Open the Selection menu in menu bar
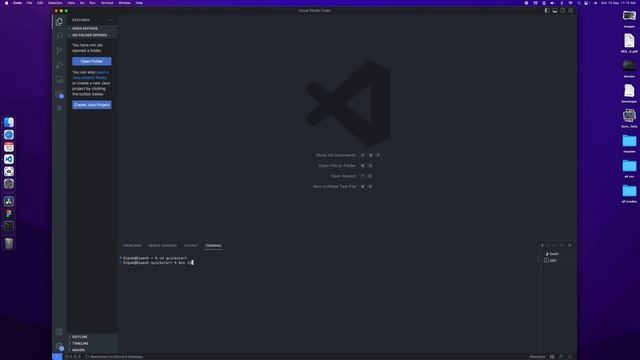 (x=55, y=3)
